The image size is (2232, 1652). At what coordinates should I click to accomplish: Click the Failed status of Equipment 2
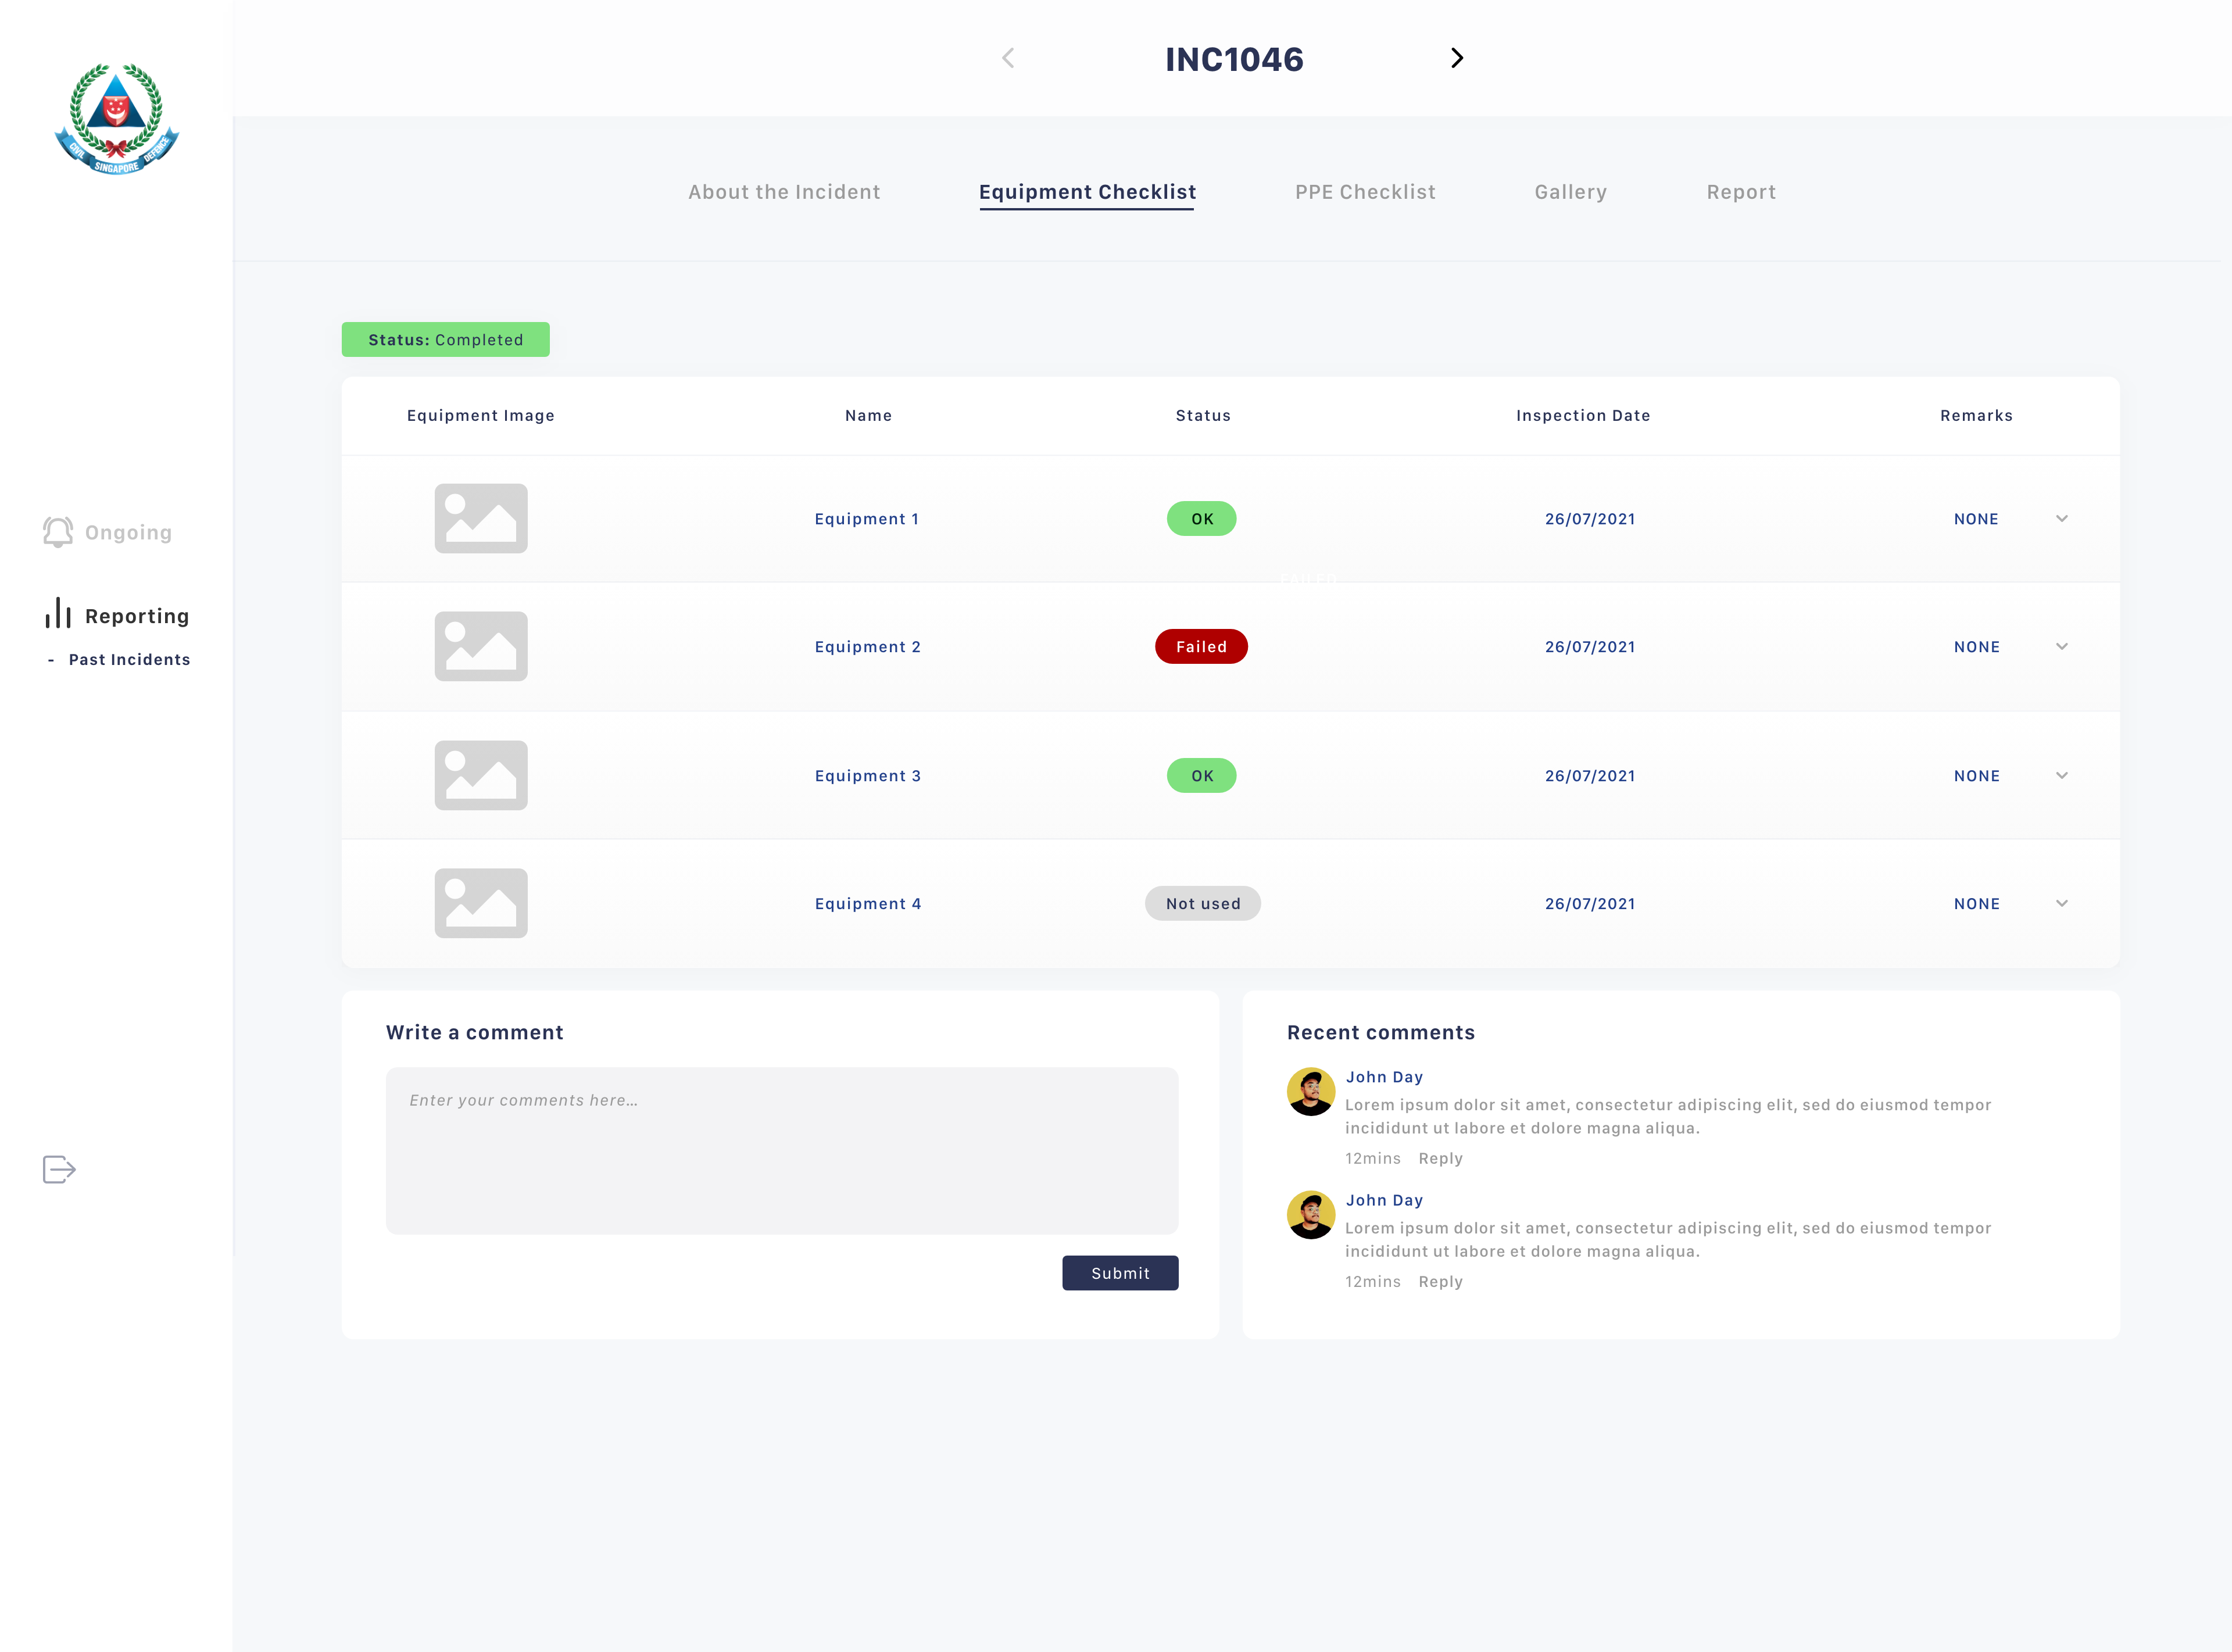coord(1201,646)
